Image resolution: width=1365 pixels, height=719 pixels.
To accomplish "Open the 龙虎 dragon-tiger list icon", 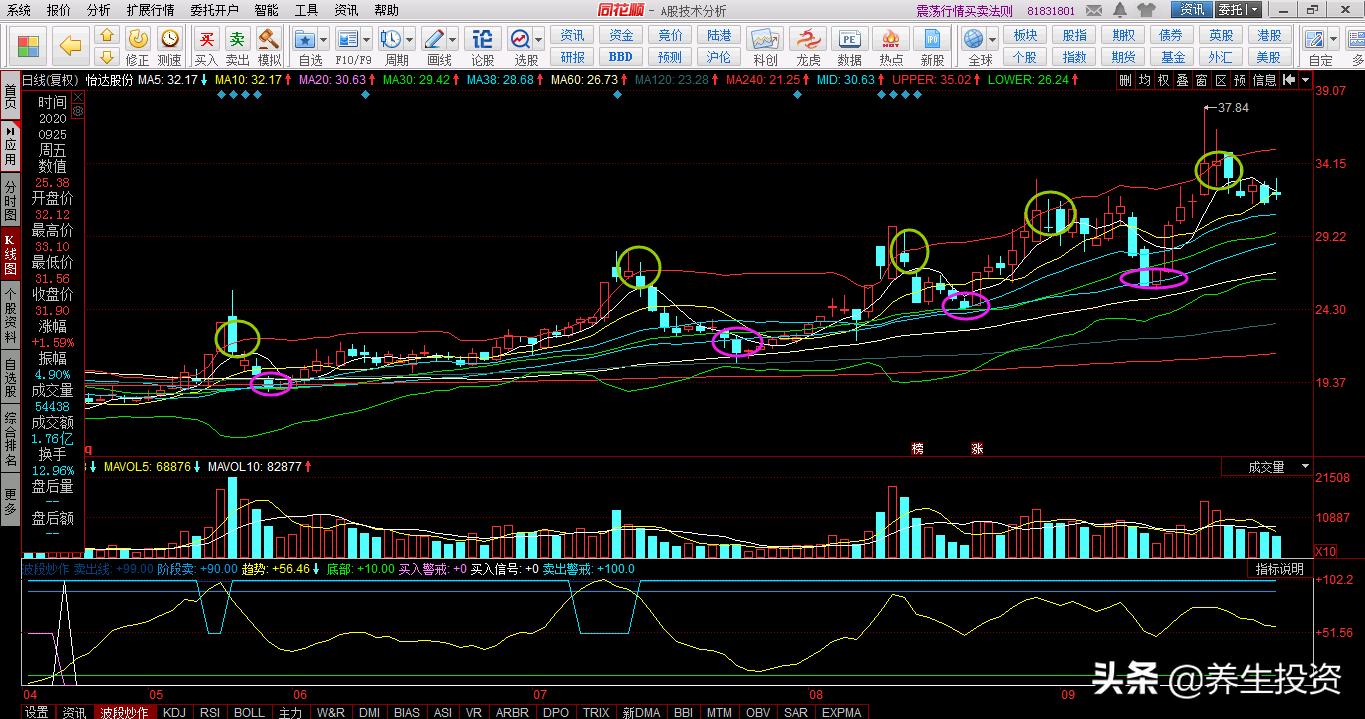I will 808,40.
